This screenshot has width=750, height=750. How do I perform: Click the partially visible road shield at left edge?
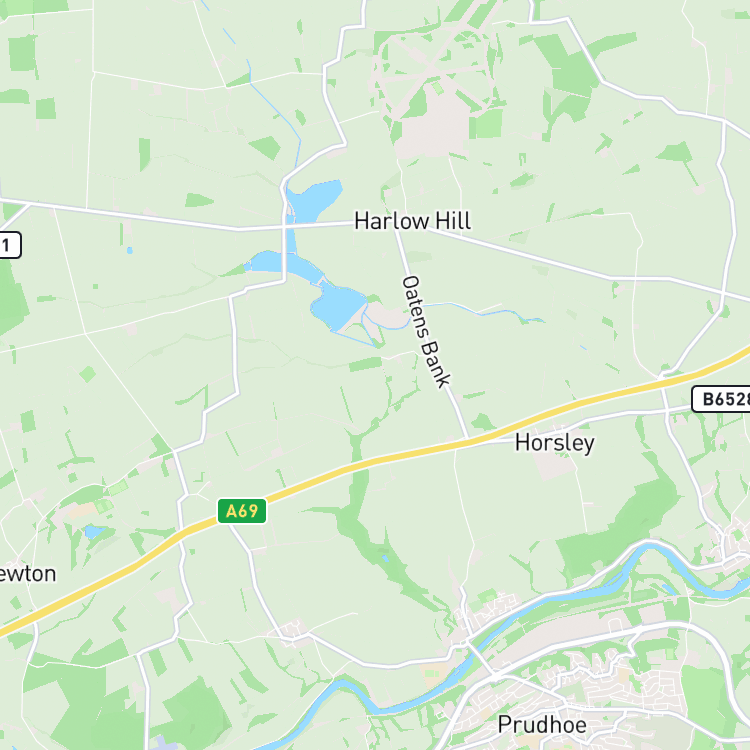point(10,245)
